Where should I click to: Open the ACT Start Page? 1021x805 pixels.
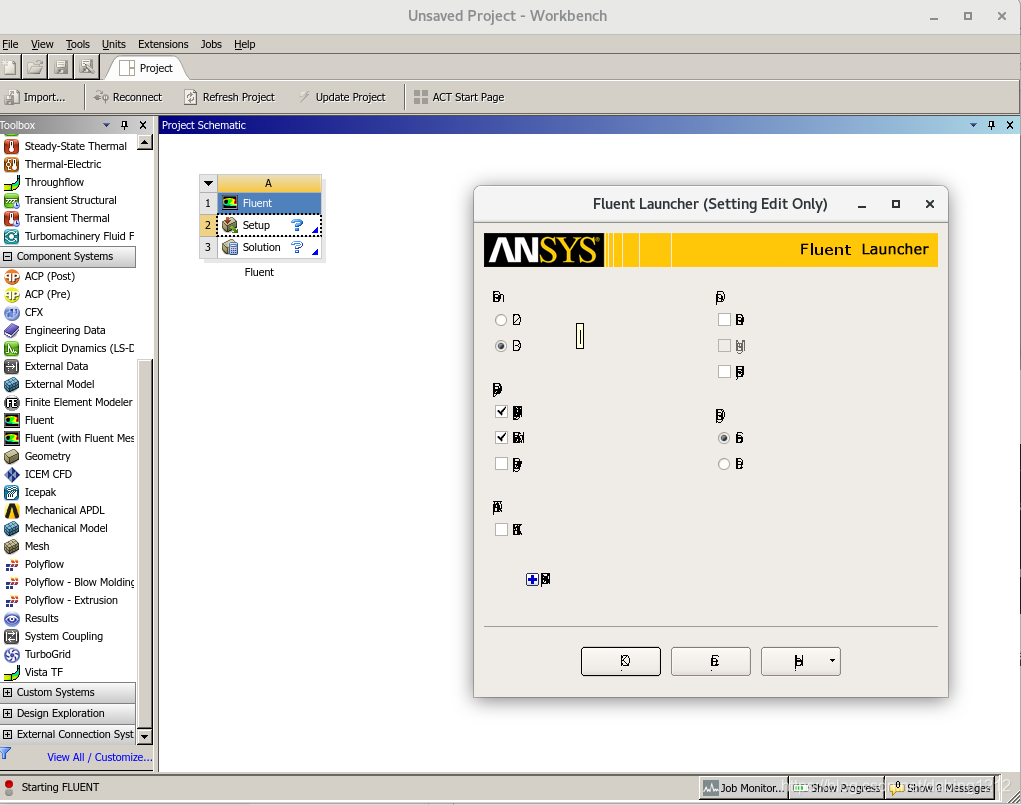pos(459,97)
